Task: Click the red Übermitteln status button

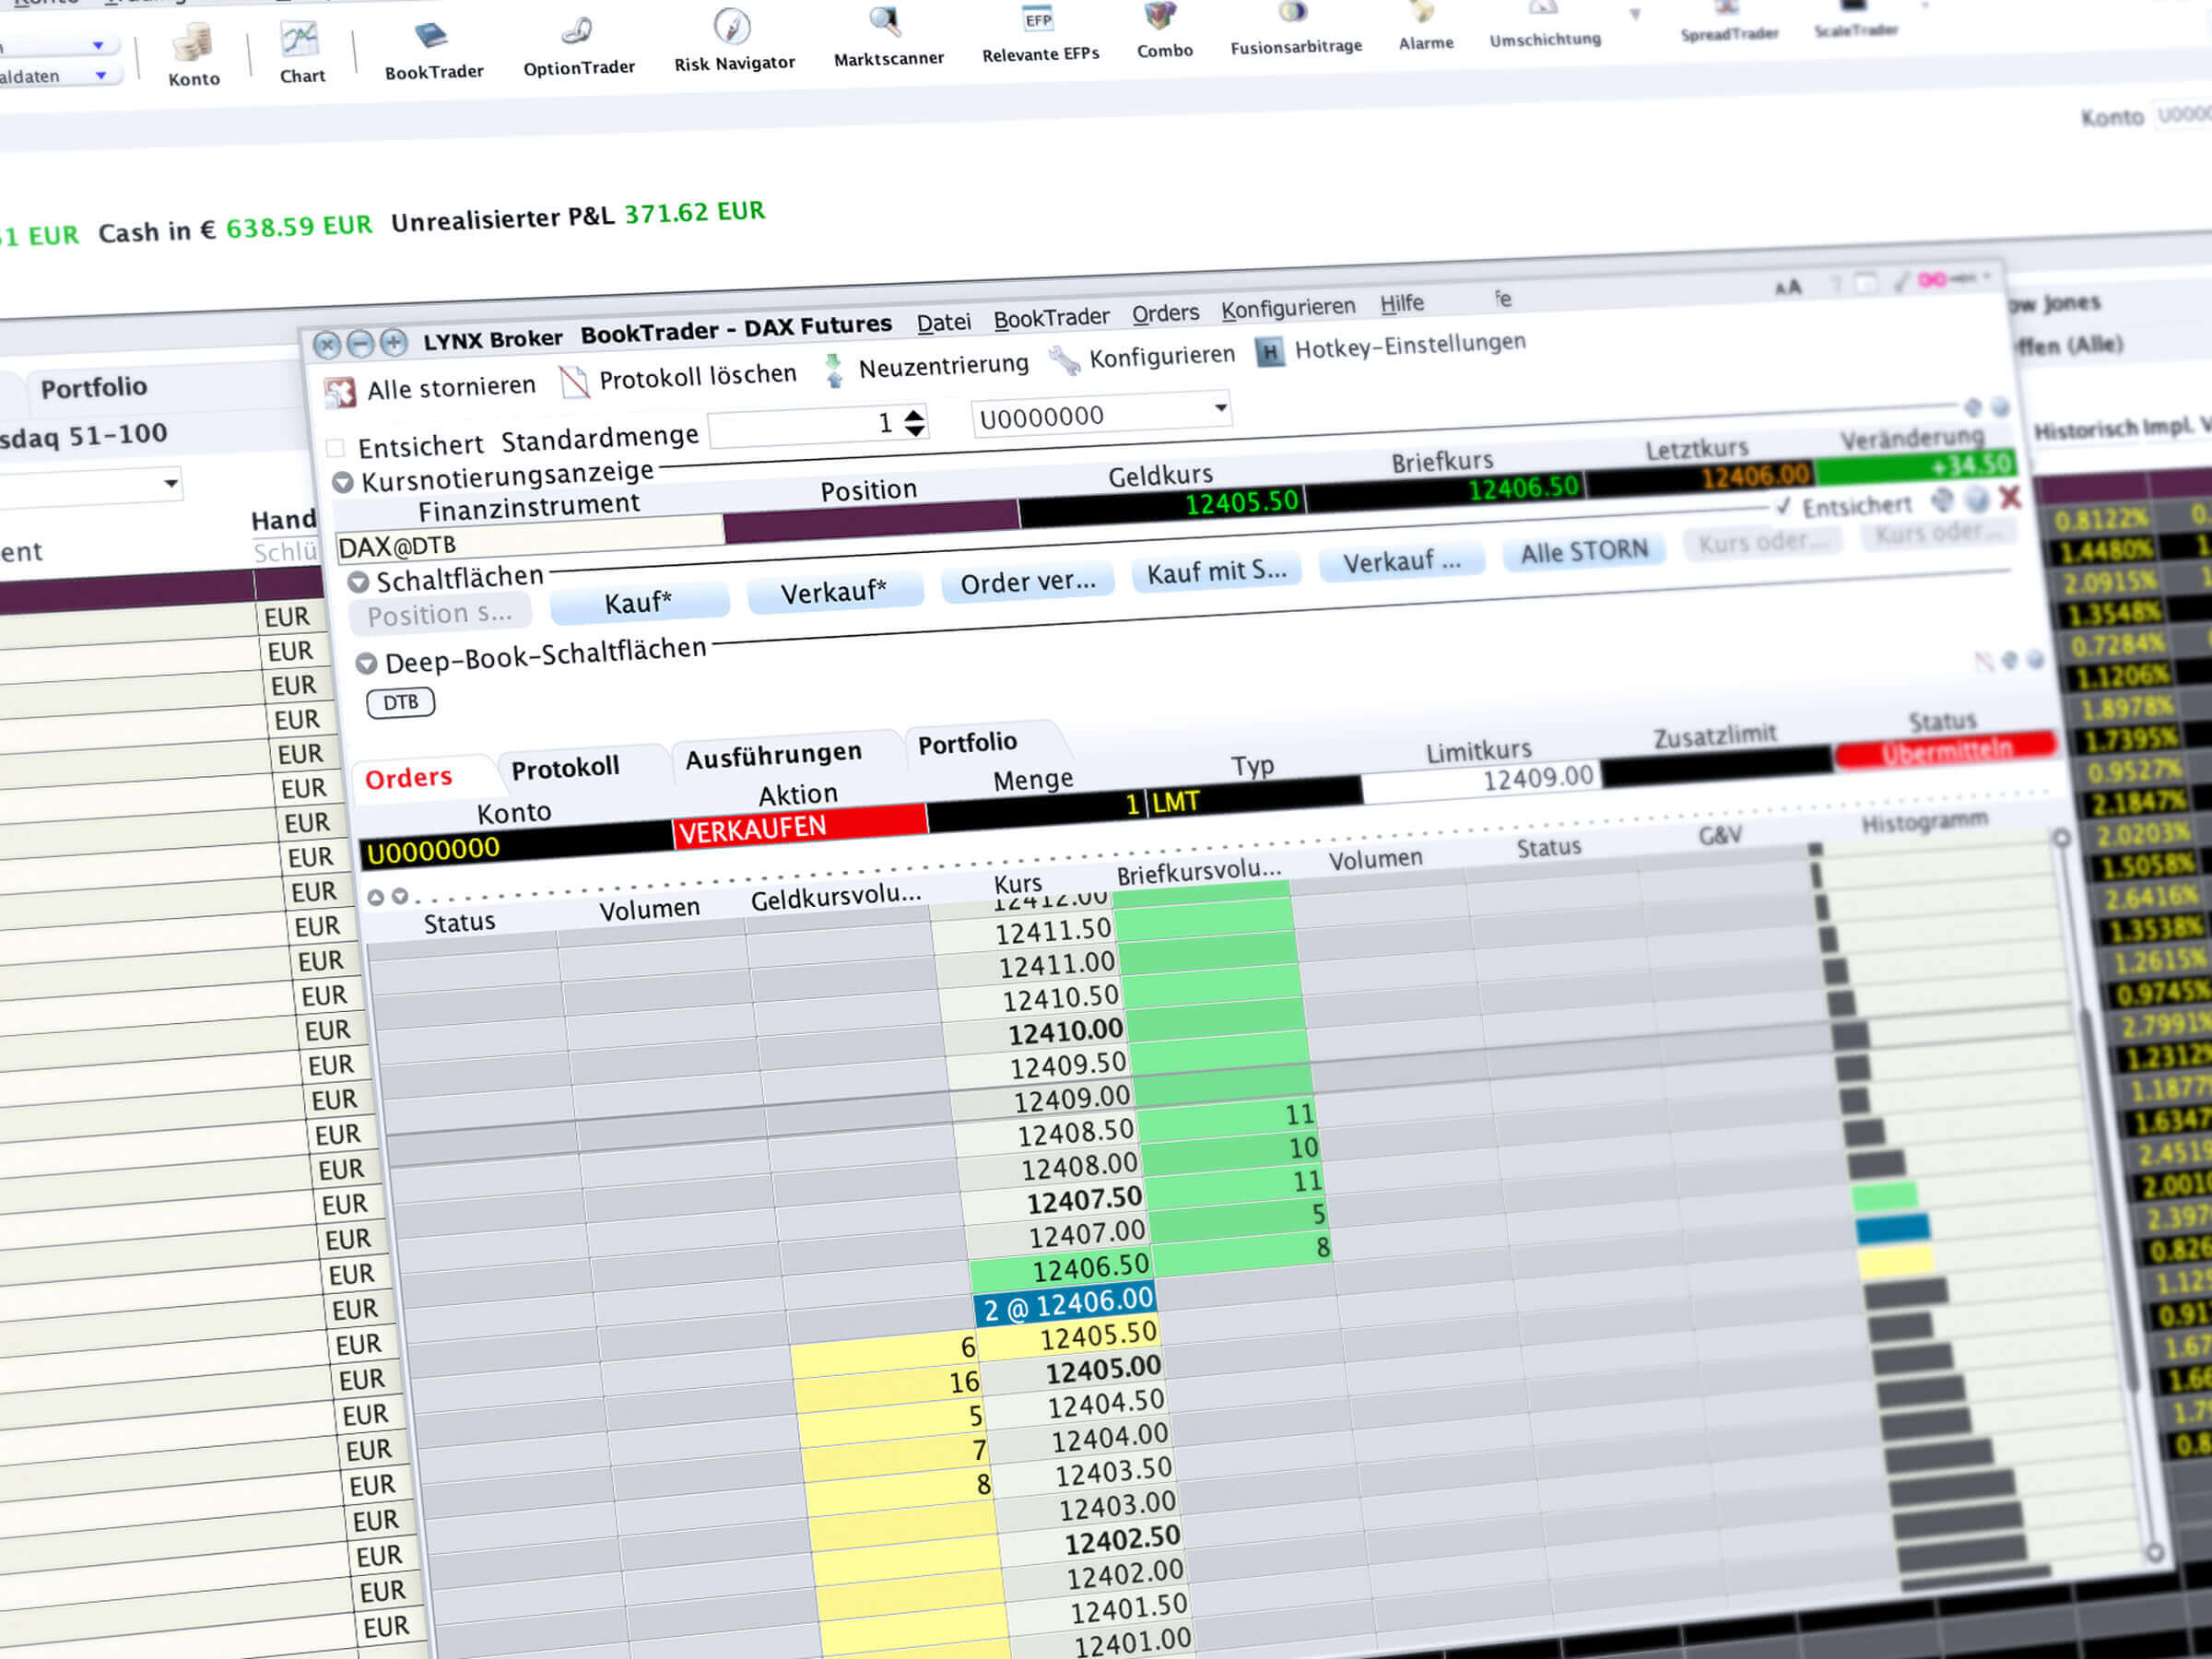Action: tap(1946, 750)
